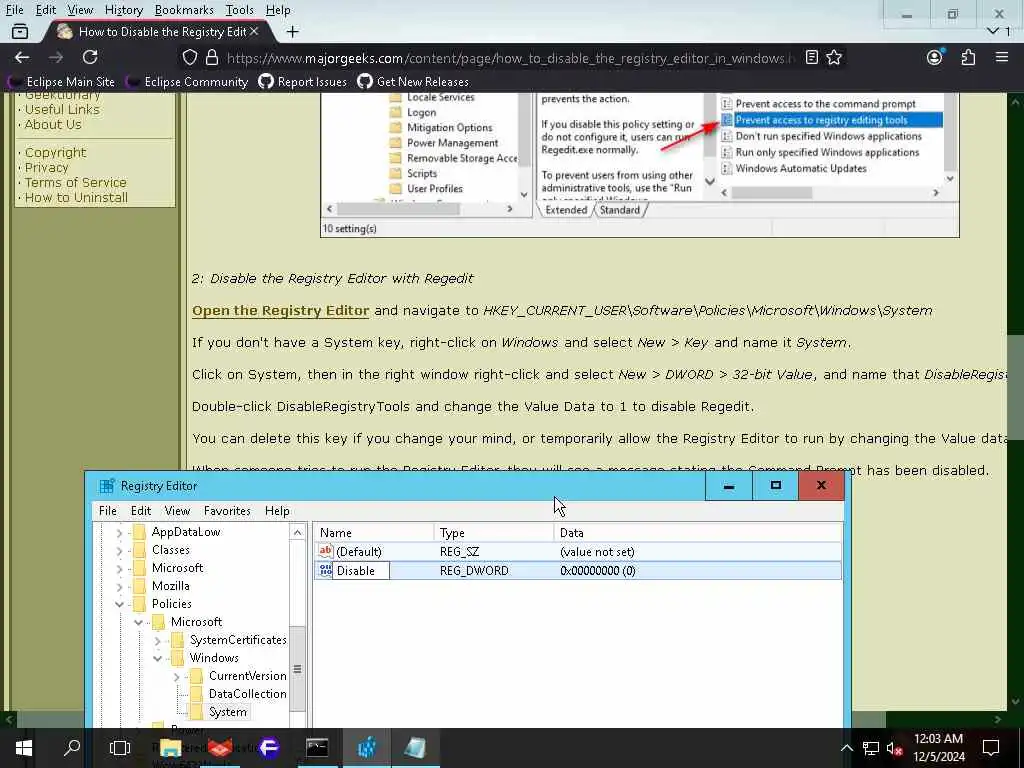Open a new tab with the plus button

click(x=293, y=31)
